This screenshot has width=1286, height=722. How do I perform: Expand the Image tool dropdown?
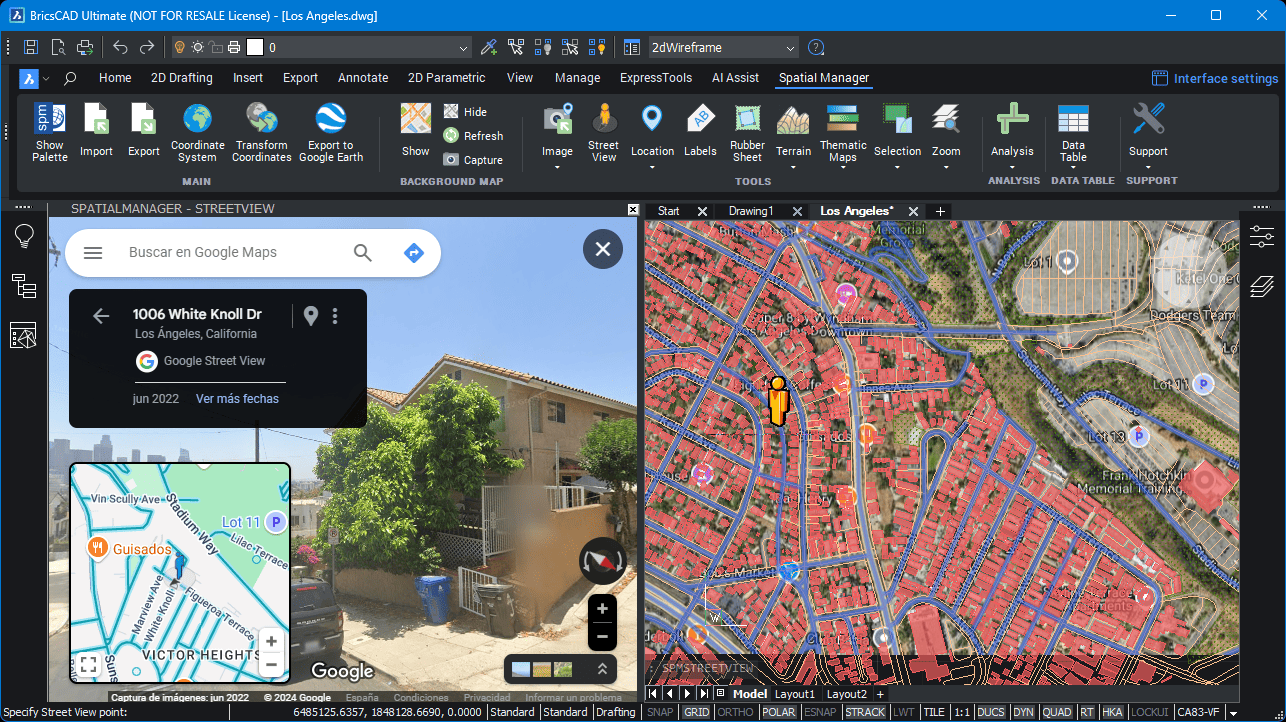(x=558, y=167)
